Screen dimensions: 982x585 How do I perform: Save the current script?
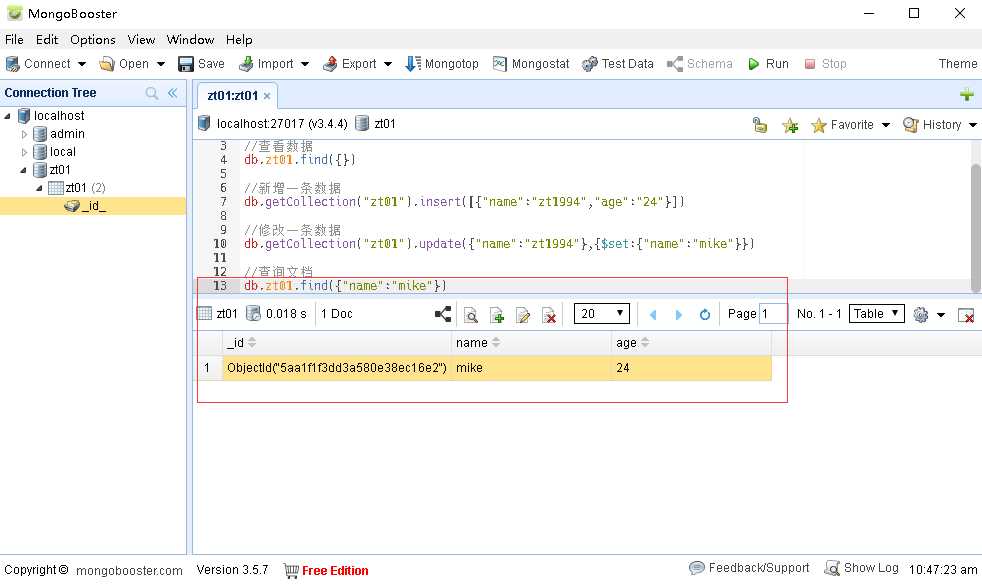[x=201, y=64]
